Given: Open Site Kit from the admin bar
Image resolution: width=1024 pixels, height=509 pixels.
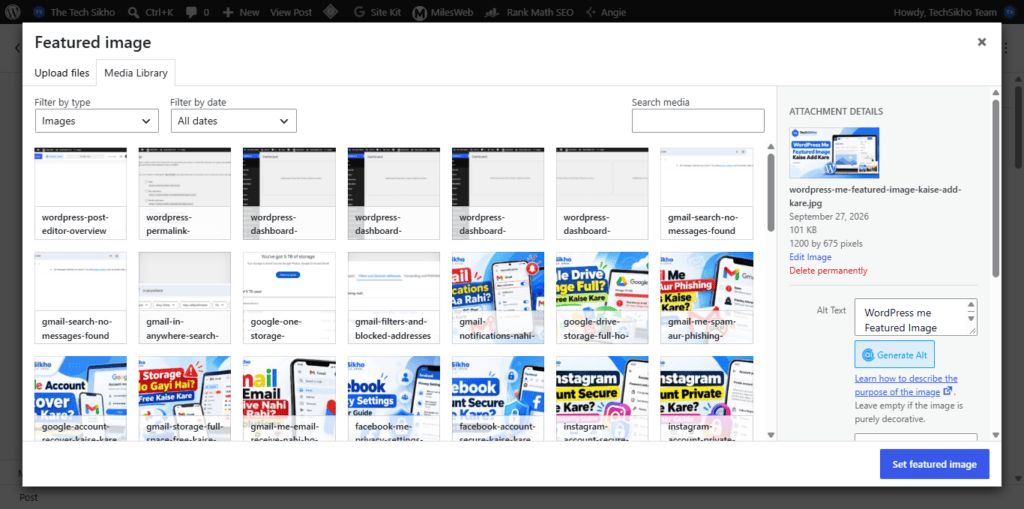Looking at the screenshot, I should click(x=376, y=12).
